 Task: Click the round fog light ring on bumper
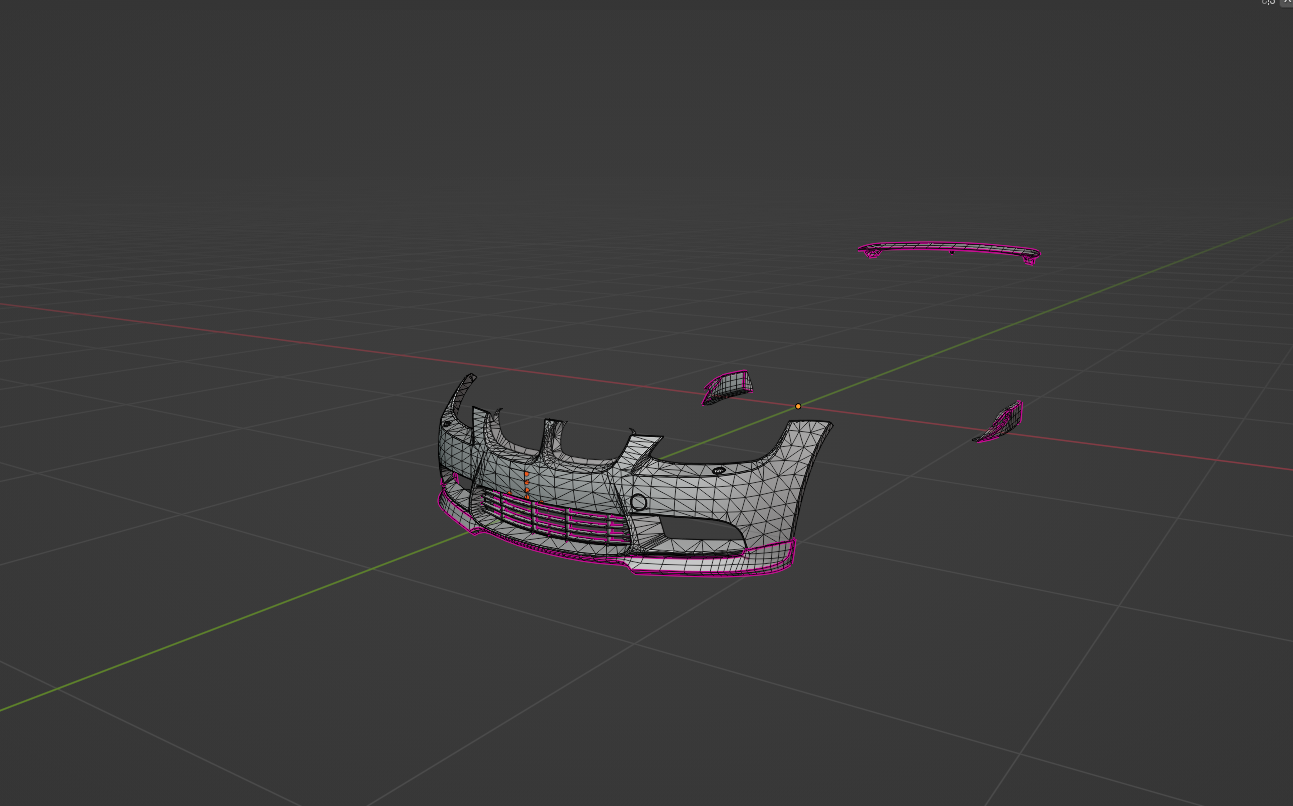638,502
